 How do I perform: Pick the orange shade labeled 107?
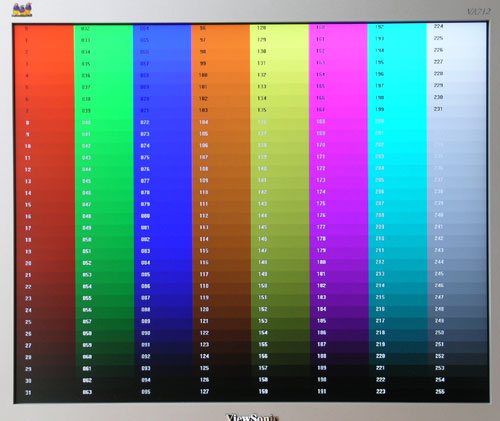click(221, 157)
